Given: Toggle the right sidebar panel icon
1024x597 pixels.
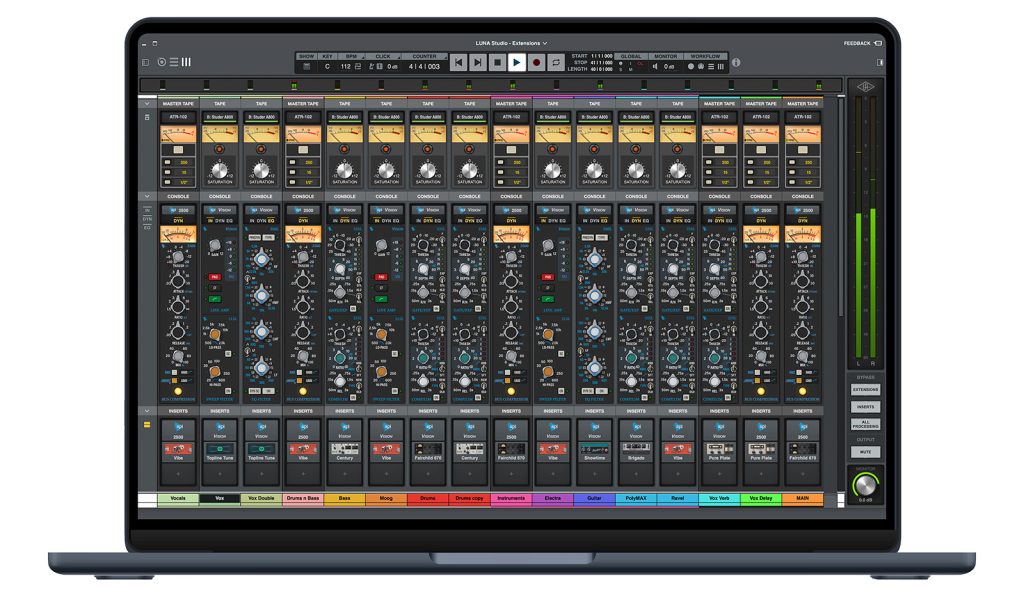Looking at the screenshot, I should click(880, 63).
